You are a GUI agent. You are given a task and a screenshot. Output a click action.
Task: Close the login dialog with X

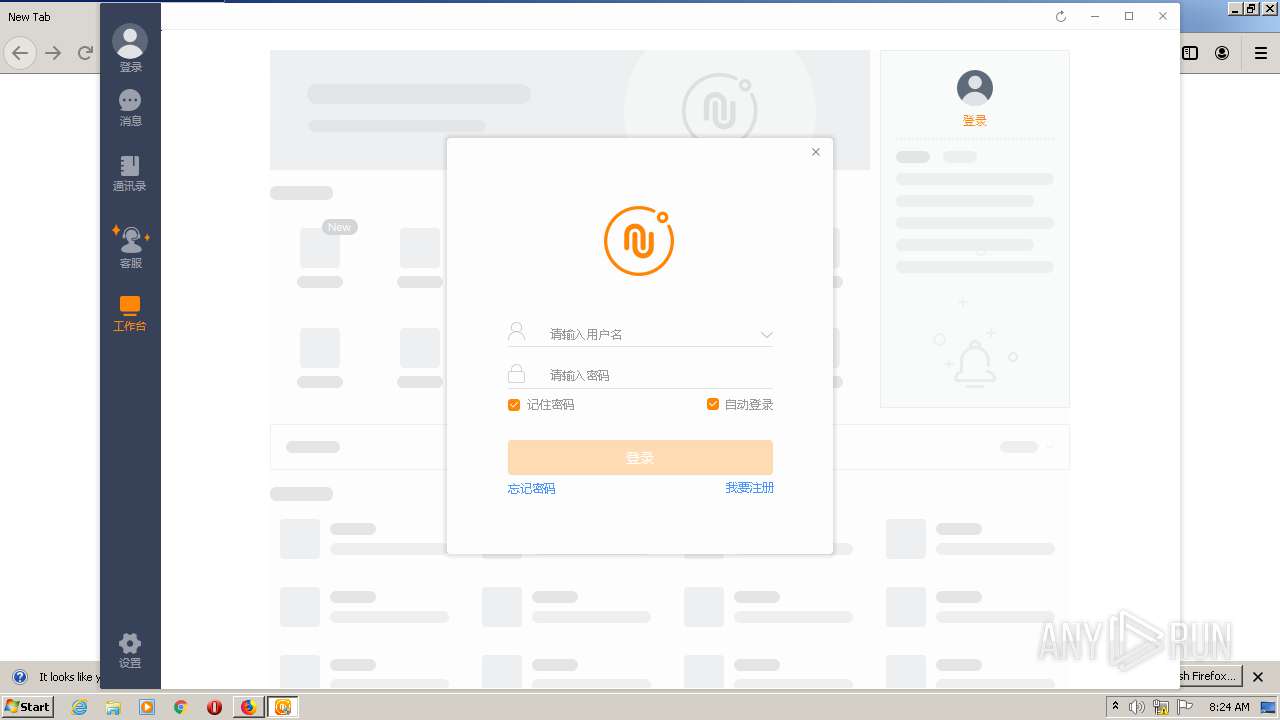[x=816, y=152]
